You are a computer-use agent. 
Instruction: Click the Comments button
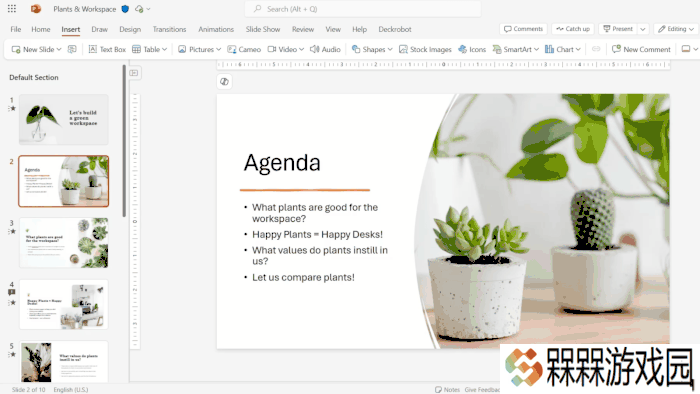tap(523, 29)
